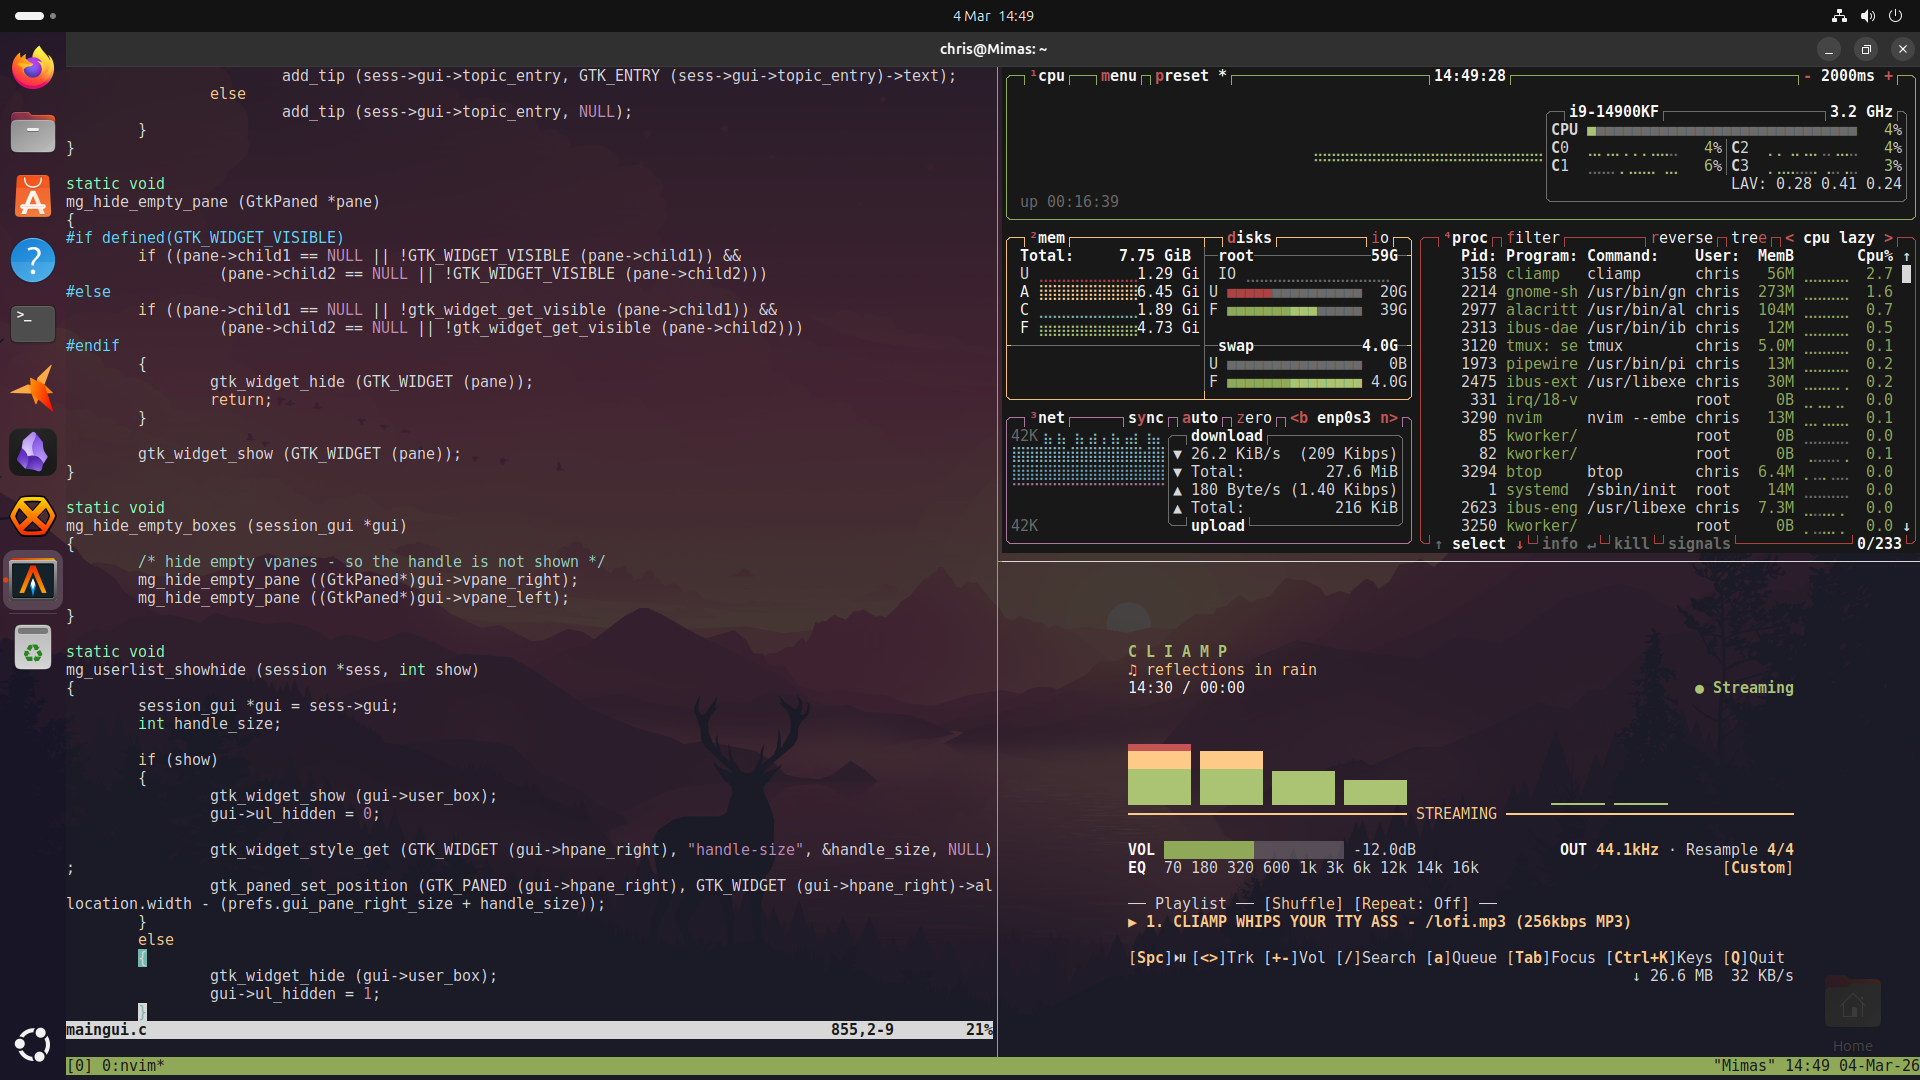Click '+' to increase btop's 2000ms update interval
The image size is (1920, 1080).
[x=1887, y=76]
